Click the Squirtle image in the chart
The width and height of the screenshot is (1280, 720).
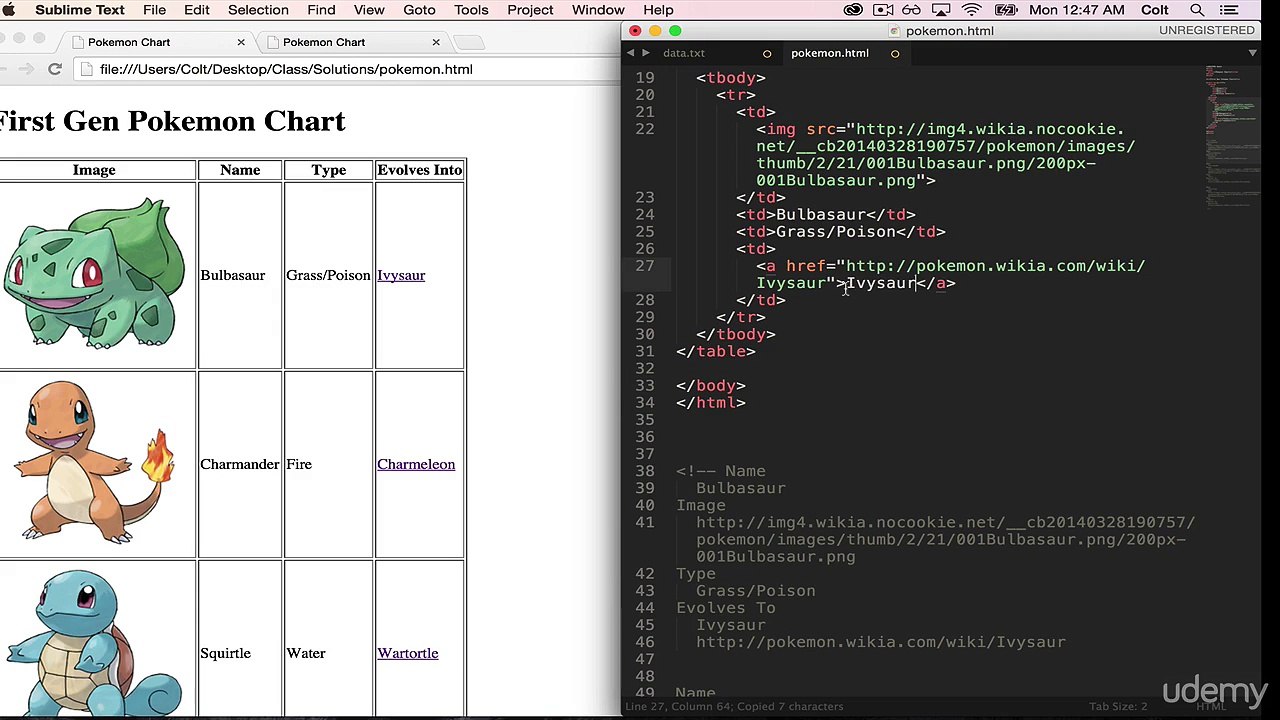tap(95, 642)
